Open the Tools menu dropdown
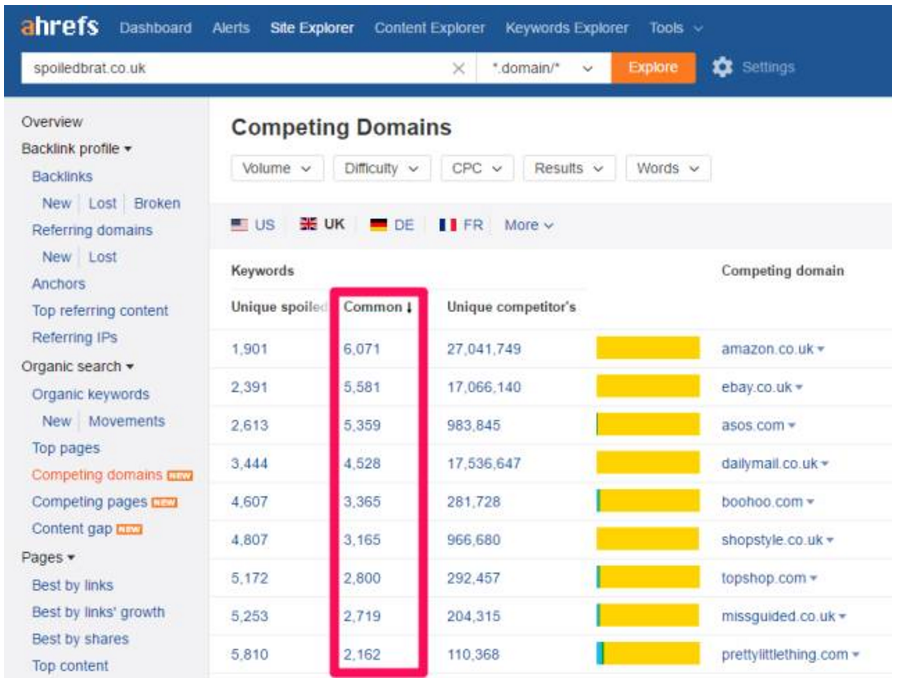This screenshot has height=689, width=898. coord(676,28)
